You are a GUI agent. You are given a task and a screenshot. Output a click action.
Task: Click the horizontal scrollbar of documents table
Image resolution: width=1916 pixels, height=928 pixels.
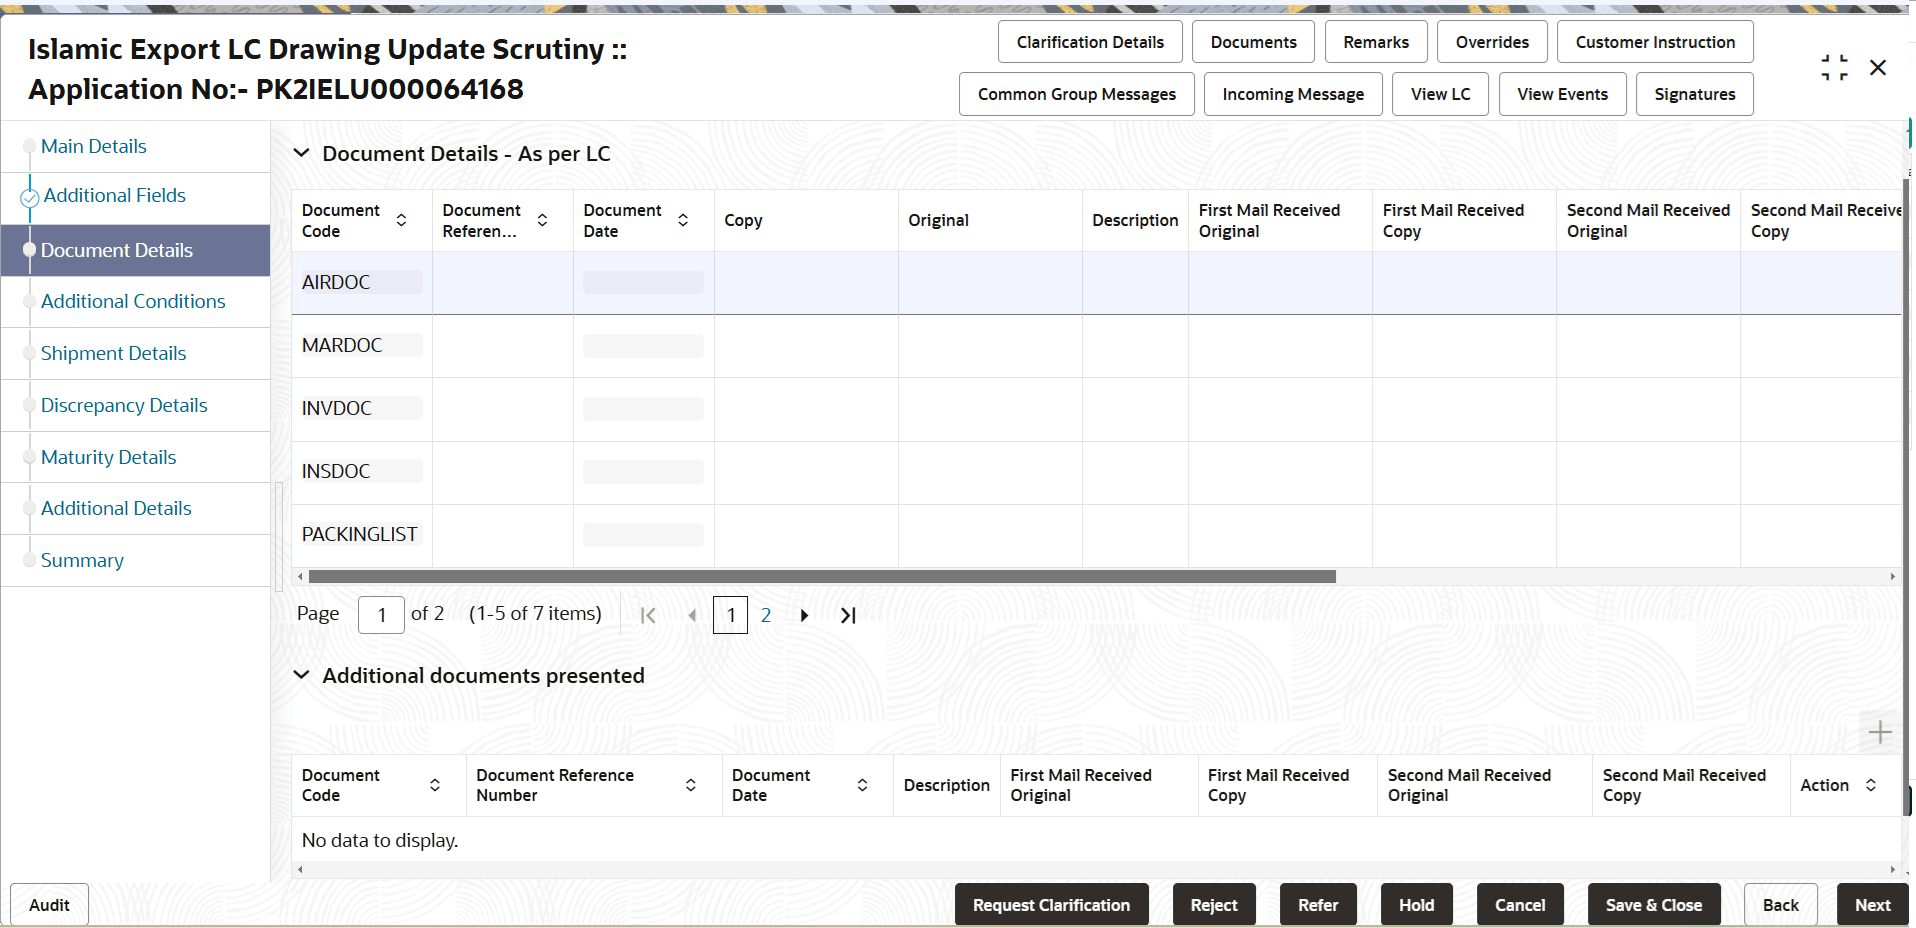click(822, 576)
